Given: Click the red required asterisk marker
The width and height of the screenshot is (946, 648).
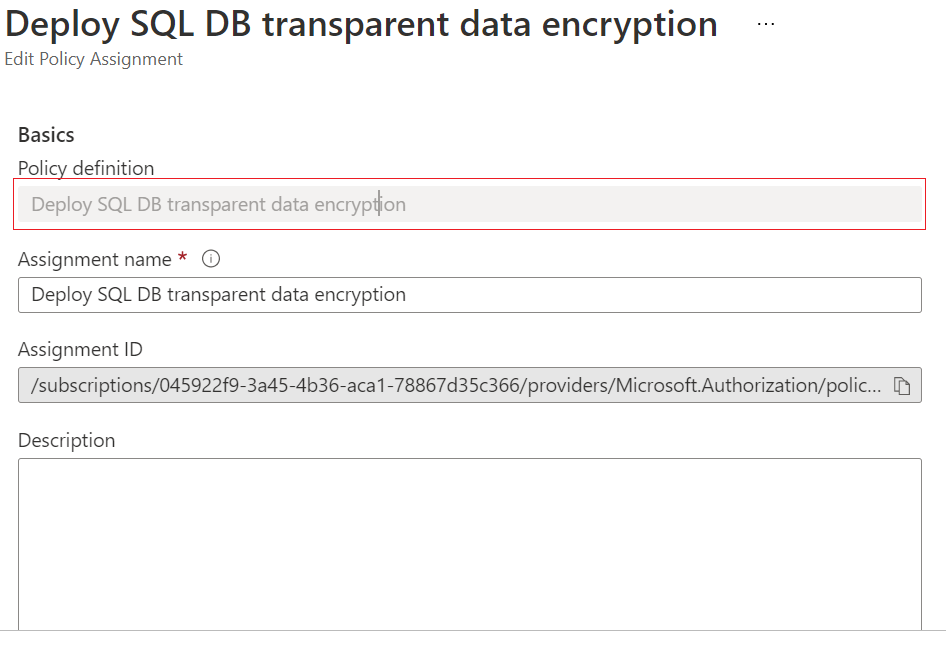Looking at the screenshot, I should pyautogui.click(x=182, y=257).
